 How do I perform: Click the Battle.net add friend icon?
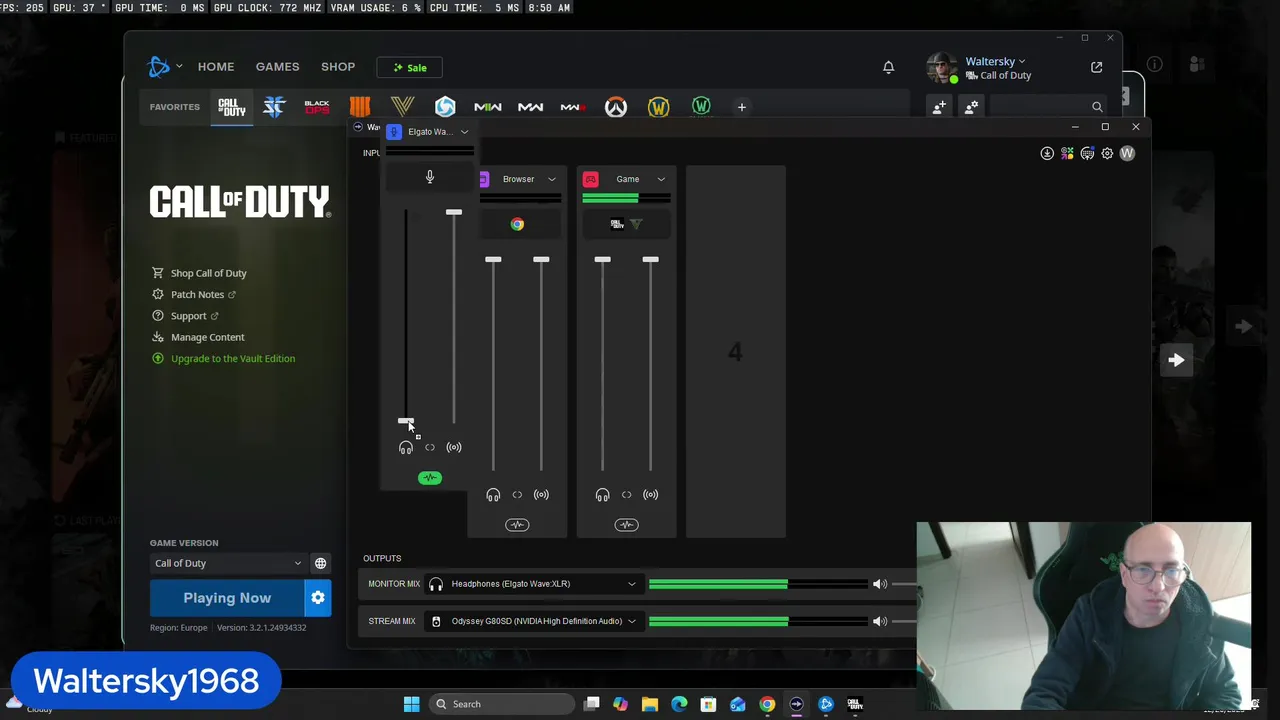(939, 107)
